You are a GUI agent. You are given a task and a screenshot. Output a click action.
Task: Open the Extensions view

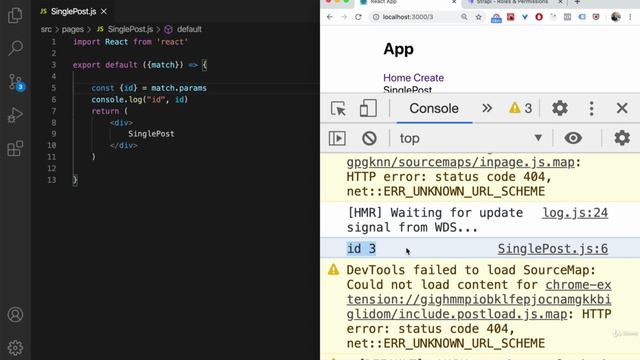point(15,148)
